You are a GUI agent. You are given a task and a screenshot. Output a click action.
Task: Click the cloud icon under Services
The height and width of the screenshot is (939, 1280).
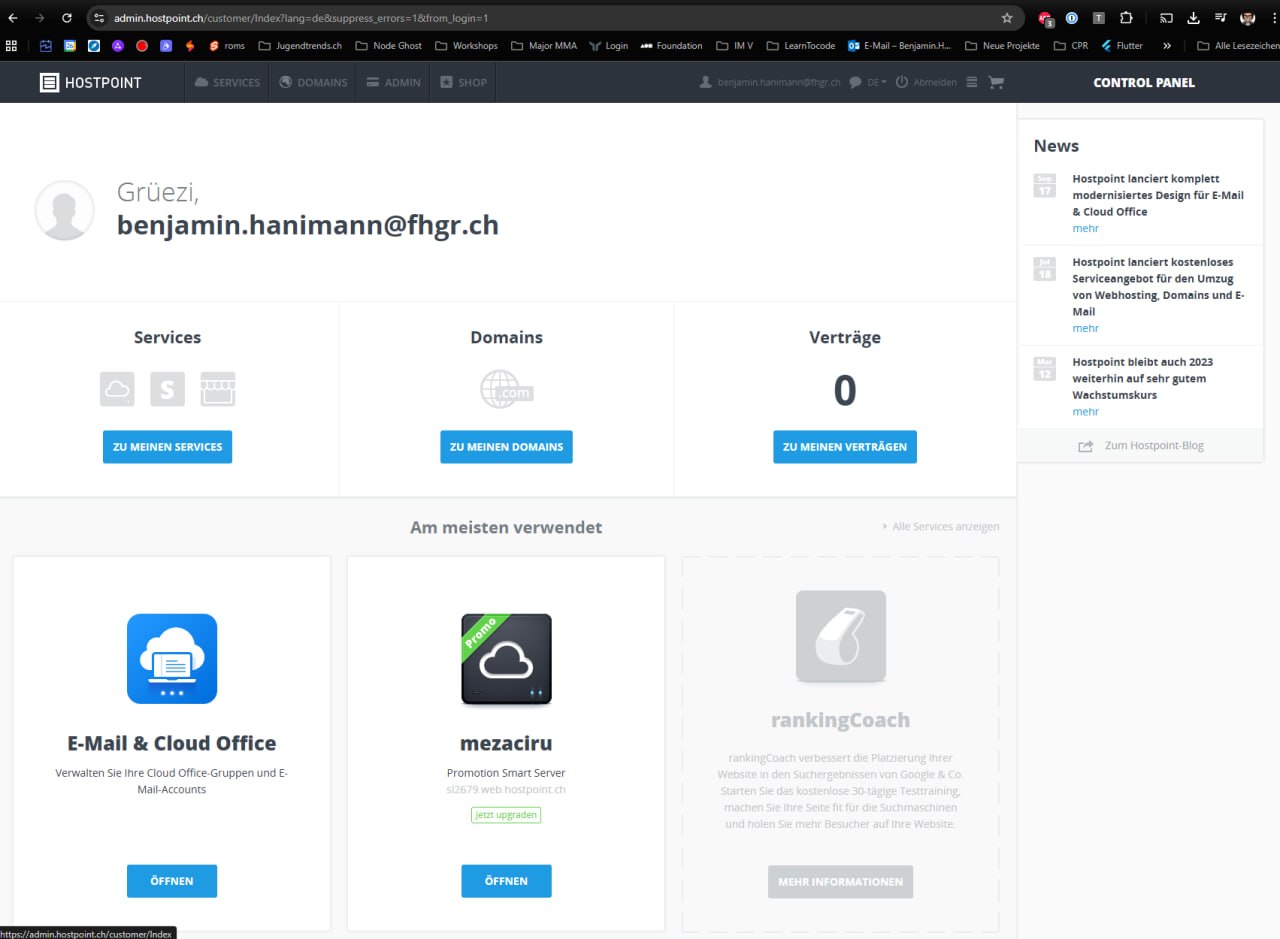(x=117, y=389)
